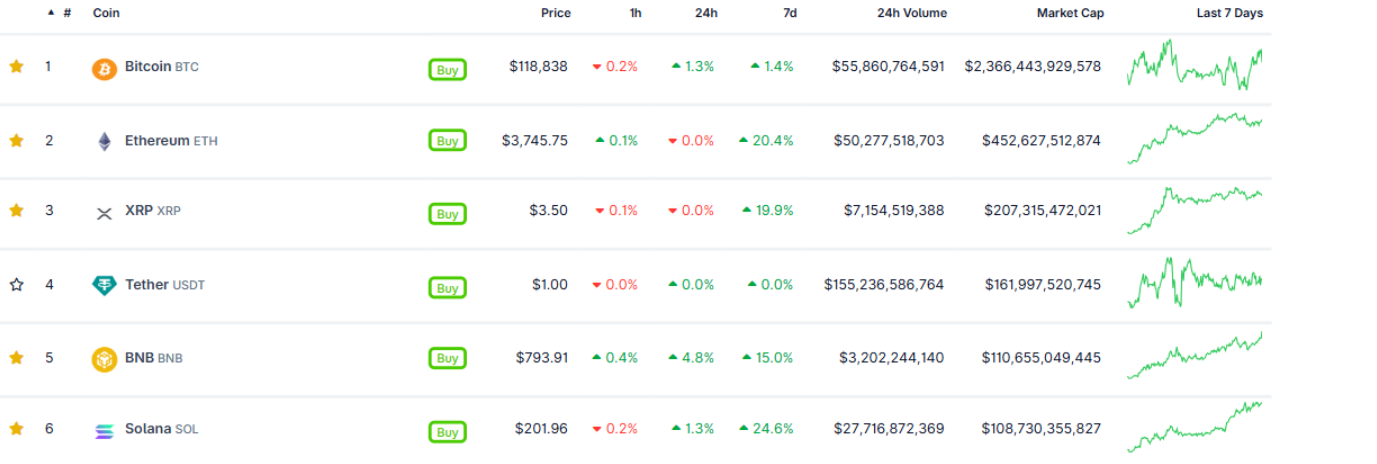Open Ethereum's last 7 days sparkline
This screenshot has width=1377, height=464.
[x=1194, y=138]
